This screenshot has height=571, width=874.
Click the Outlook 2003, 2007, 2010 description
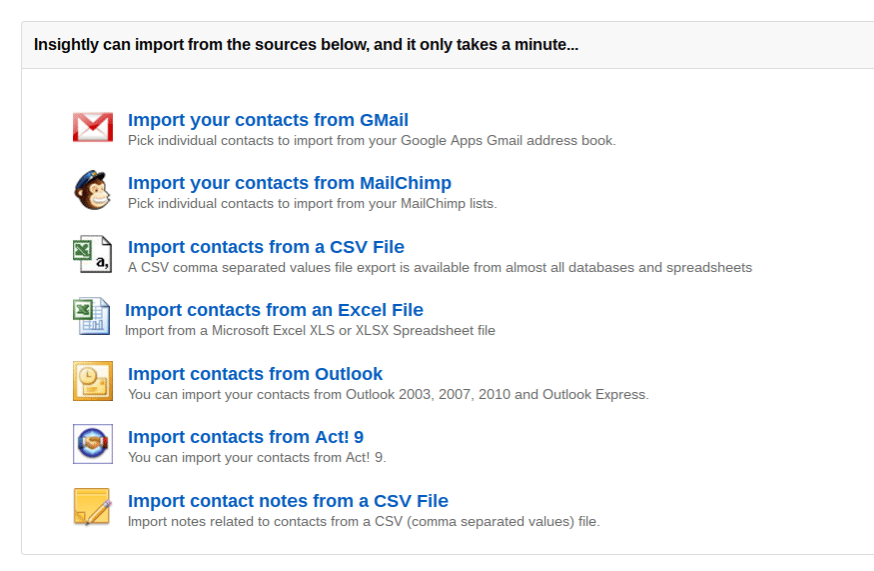tap(388, 395)
